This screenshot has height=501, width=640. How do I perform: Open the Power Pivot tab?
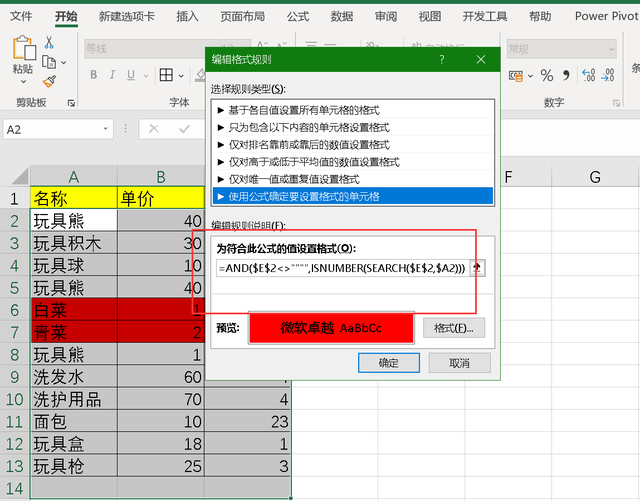[606, 16]
